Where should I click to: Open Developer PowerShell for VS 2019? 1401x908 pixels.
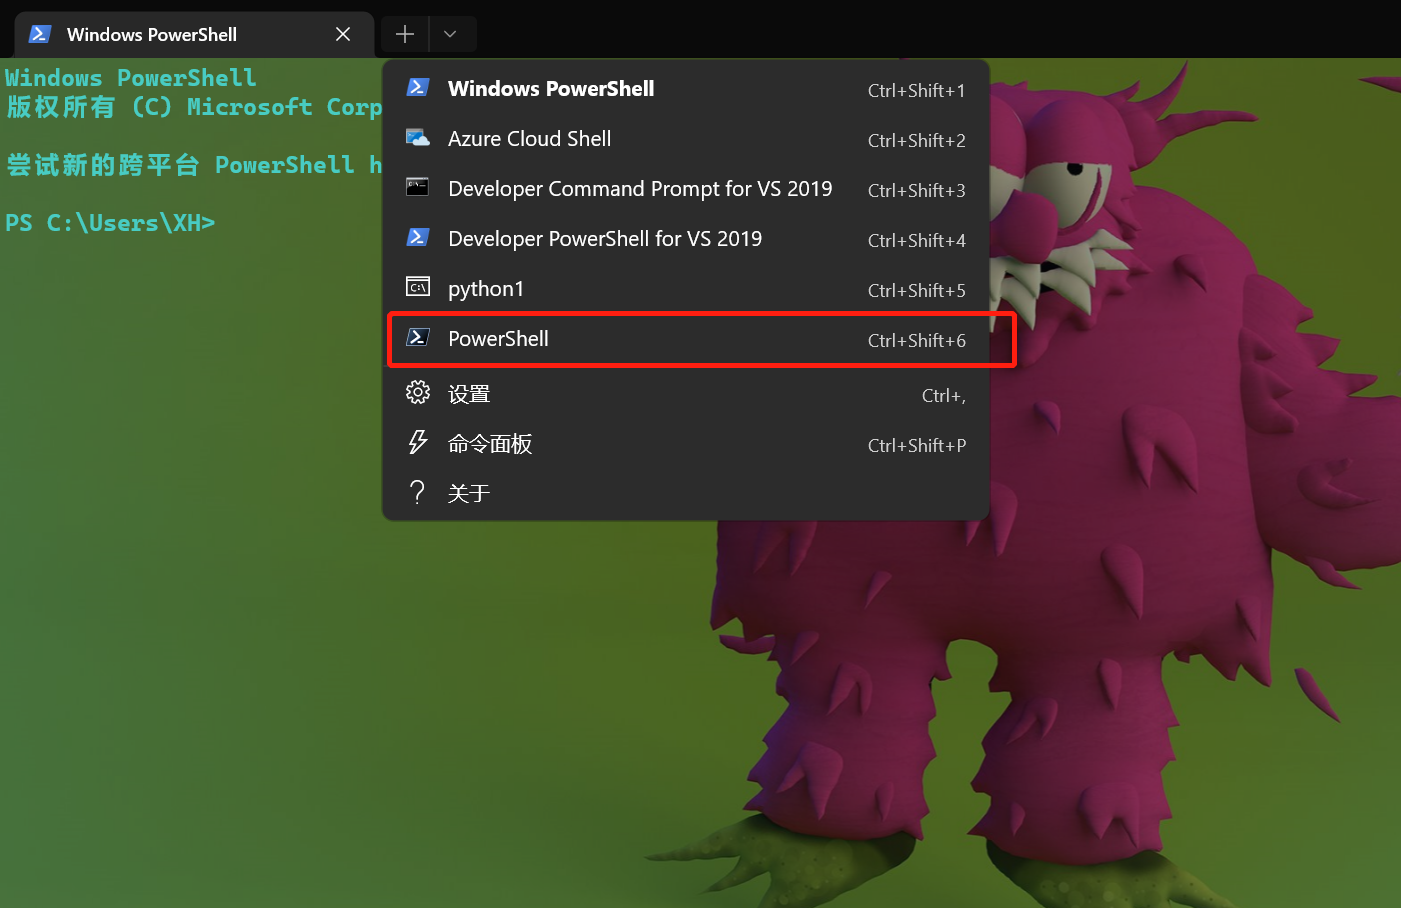686,239
